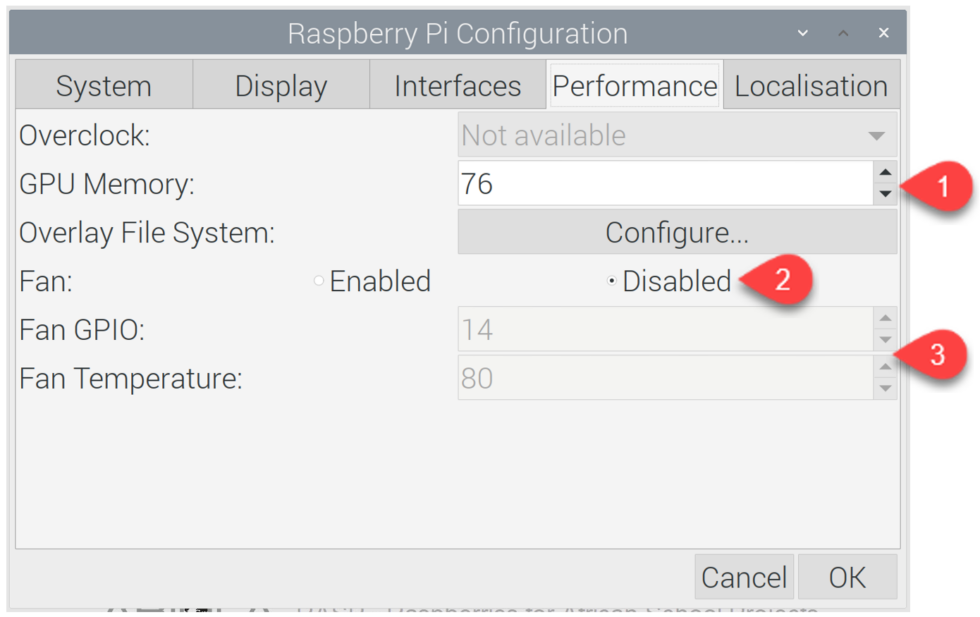
Task: Select the Enabled fan radio button
Action: coord(319,281)
